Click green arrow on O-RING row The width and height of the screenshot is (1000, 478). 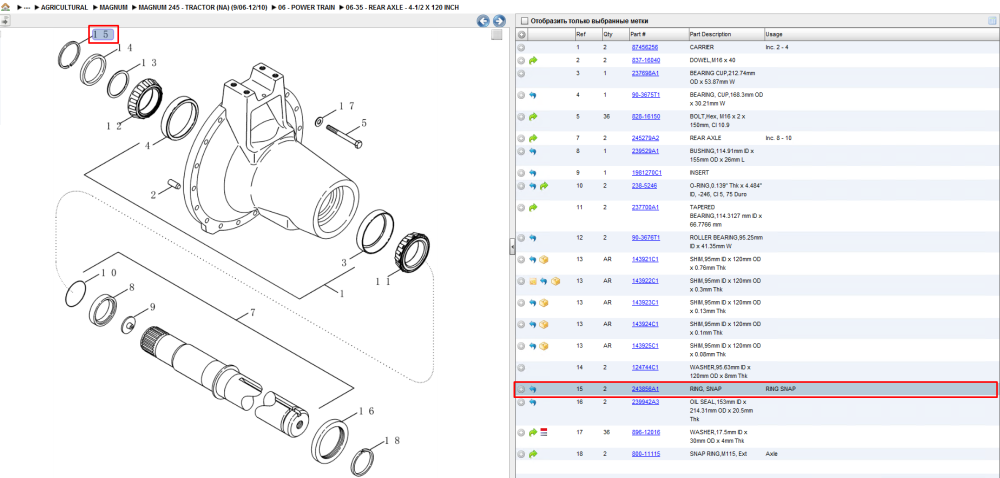pyautogui.click(x=544, y=185)
